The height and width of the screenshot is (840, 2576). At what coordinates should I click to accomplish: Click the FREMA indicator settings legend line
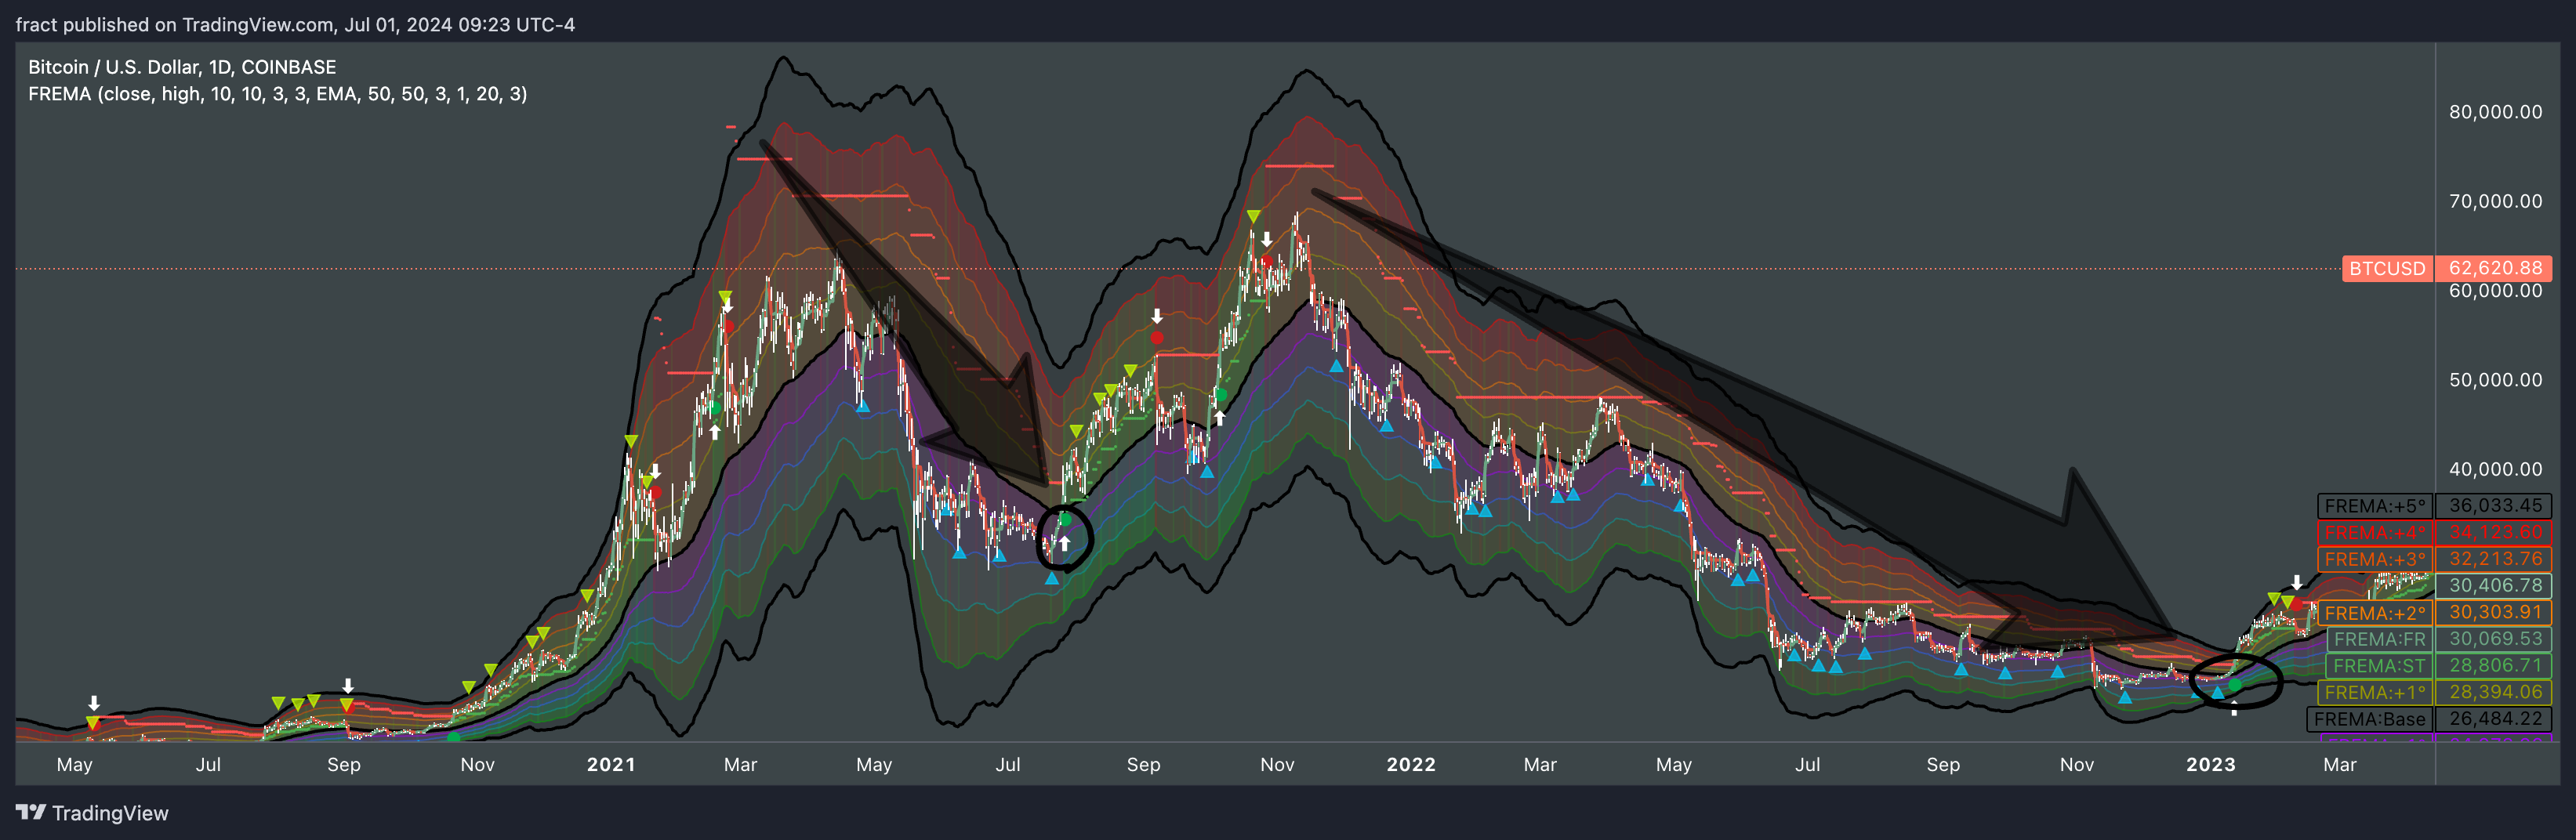pos(278,94)
